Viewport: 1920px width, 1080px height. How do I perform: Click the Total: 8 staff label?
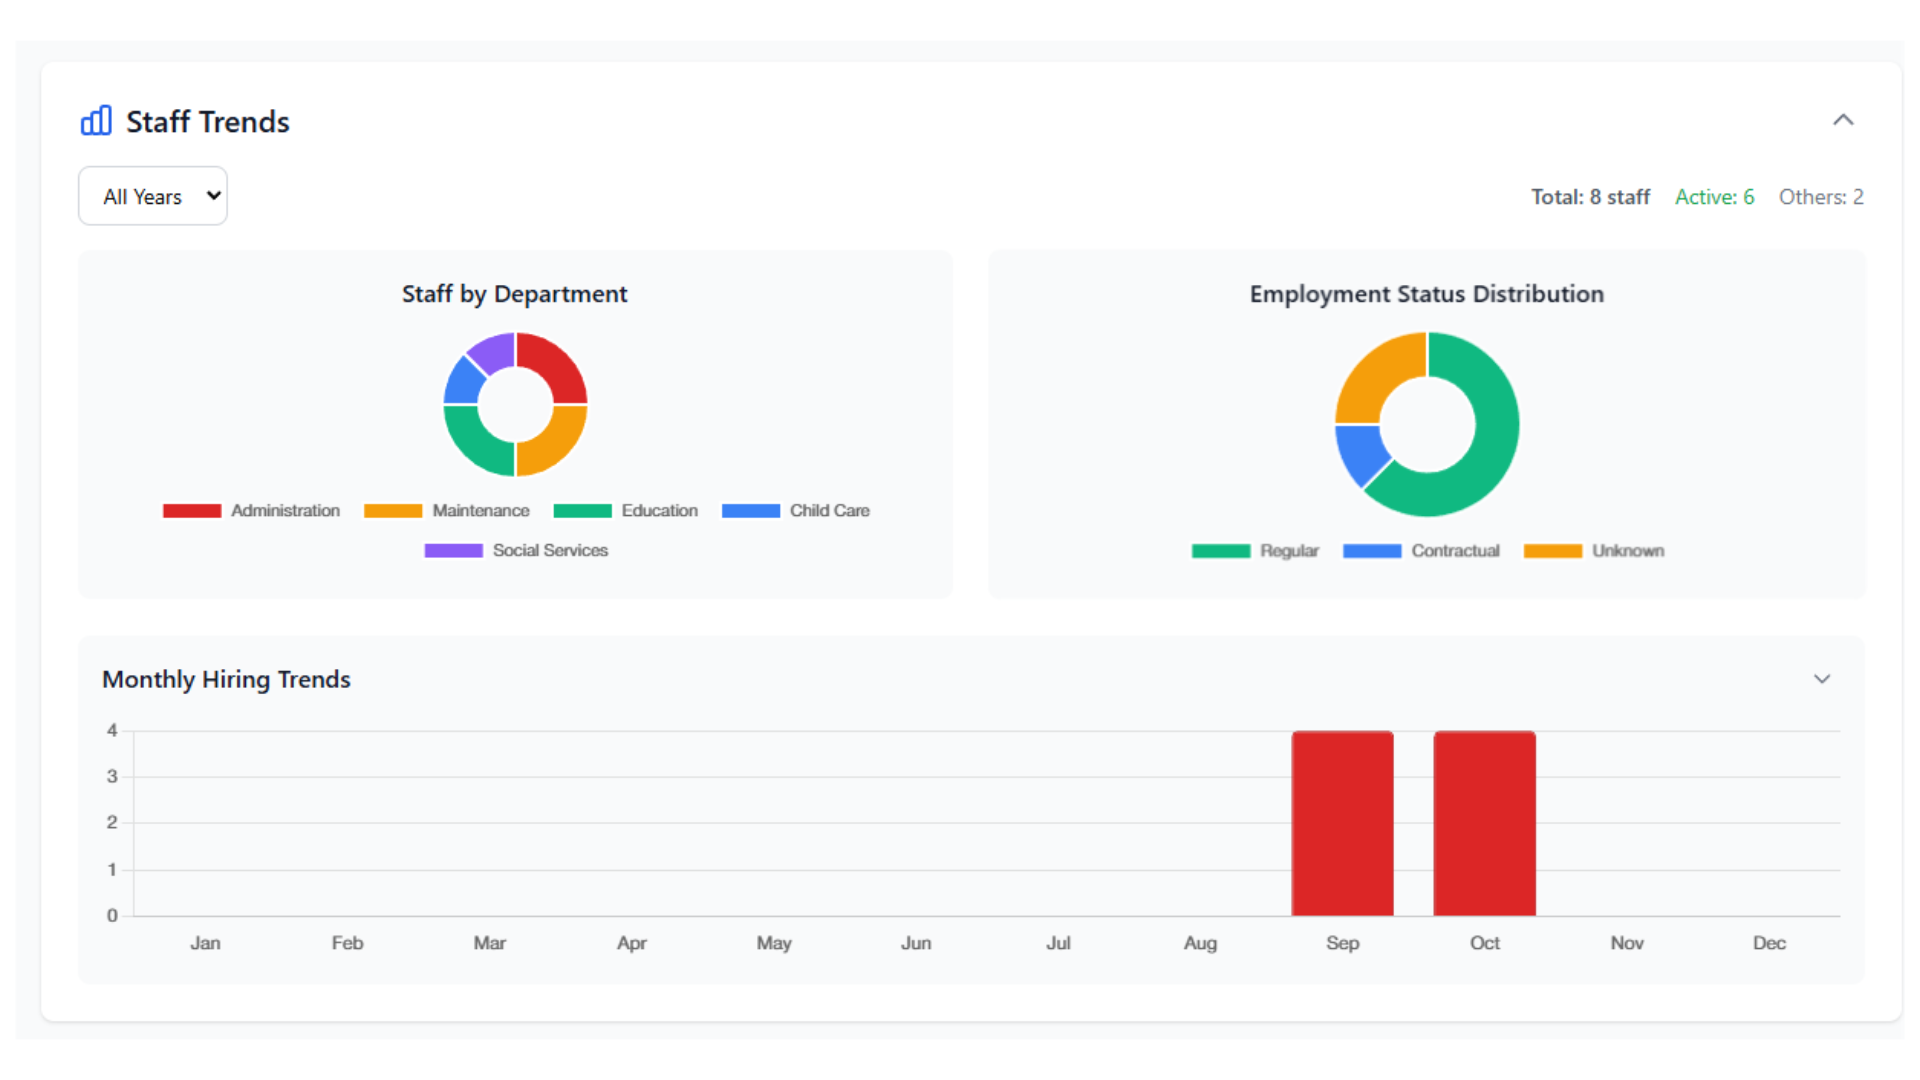coord(1591,196)
